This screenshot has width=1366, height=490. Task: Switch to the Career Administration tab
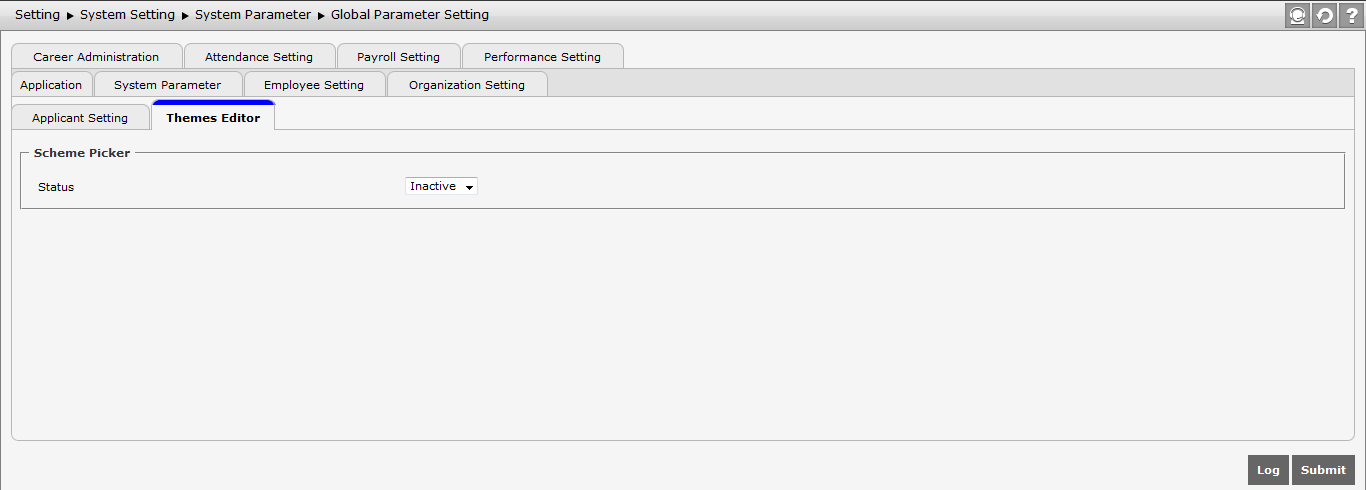(x=96, y=57)
